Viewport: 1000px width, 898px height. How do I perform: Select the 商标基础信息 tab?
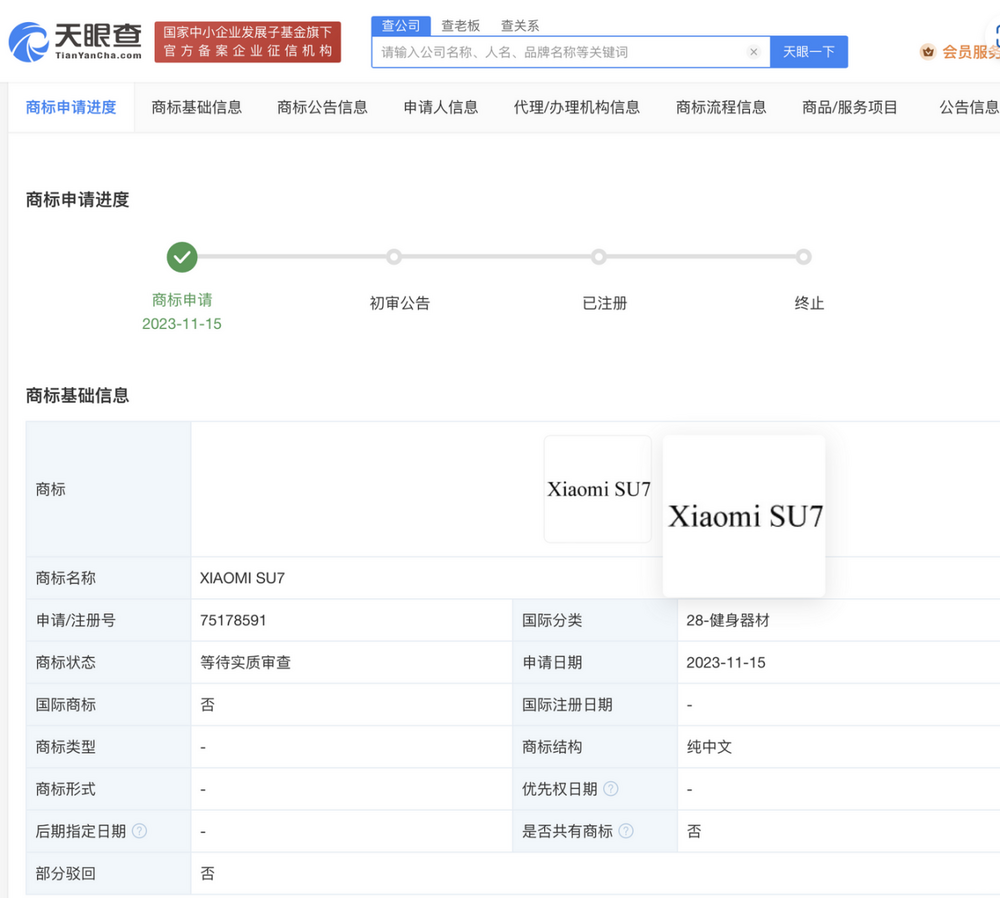click(197, 107)
